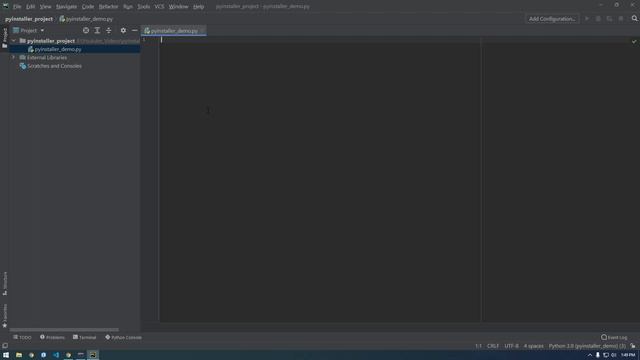This screenshot has height=360, width=640.
Task: Hide the Project tool window with minus icon
Action: [x=135, y=30]
